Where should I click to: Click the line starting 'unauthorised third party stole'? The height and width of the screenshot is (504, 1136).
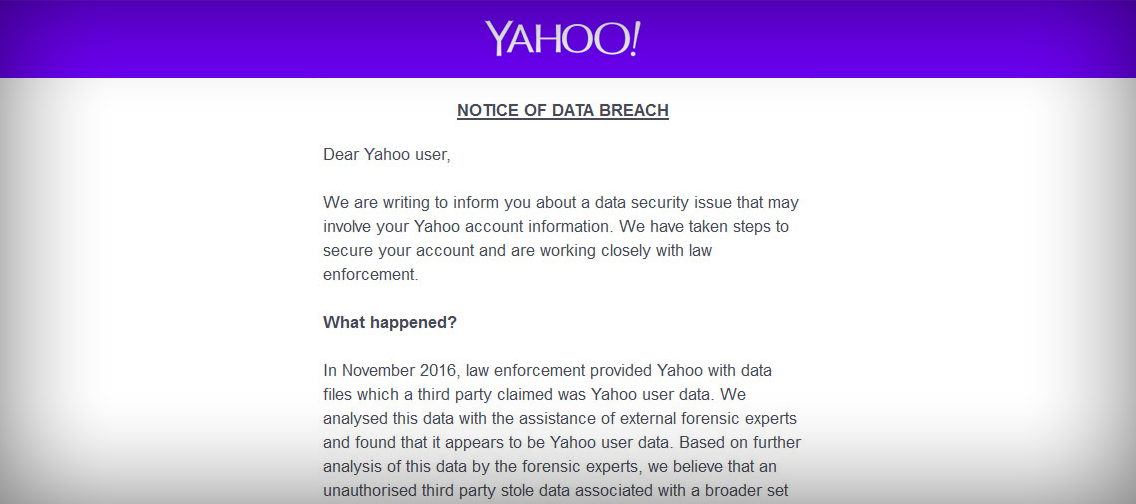tap(556, 490)
